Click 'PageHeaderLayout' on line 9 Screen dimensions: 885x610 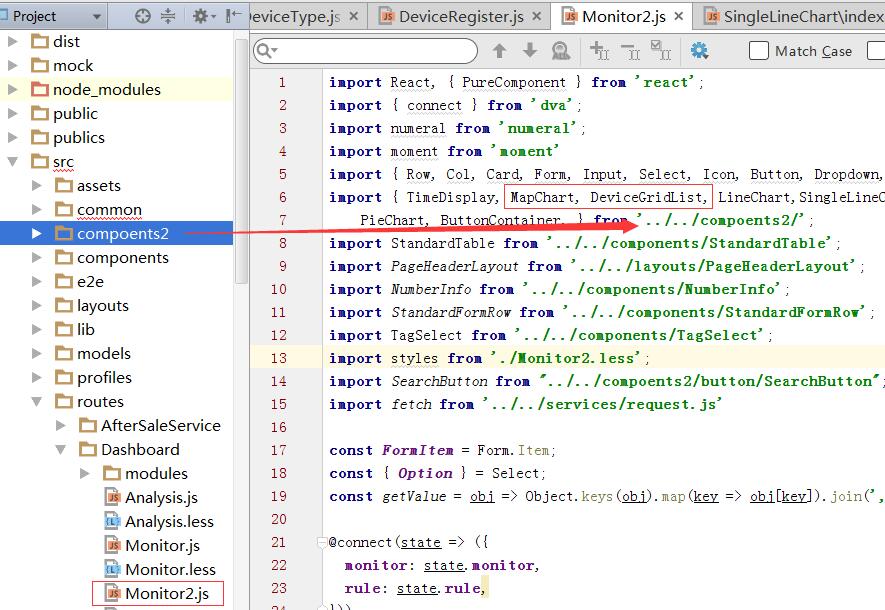[454, 266]
